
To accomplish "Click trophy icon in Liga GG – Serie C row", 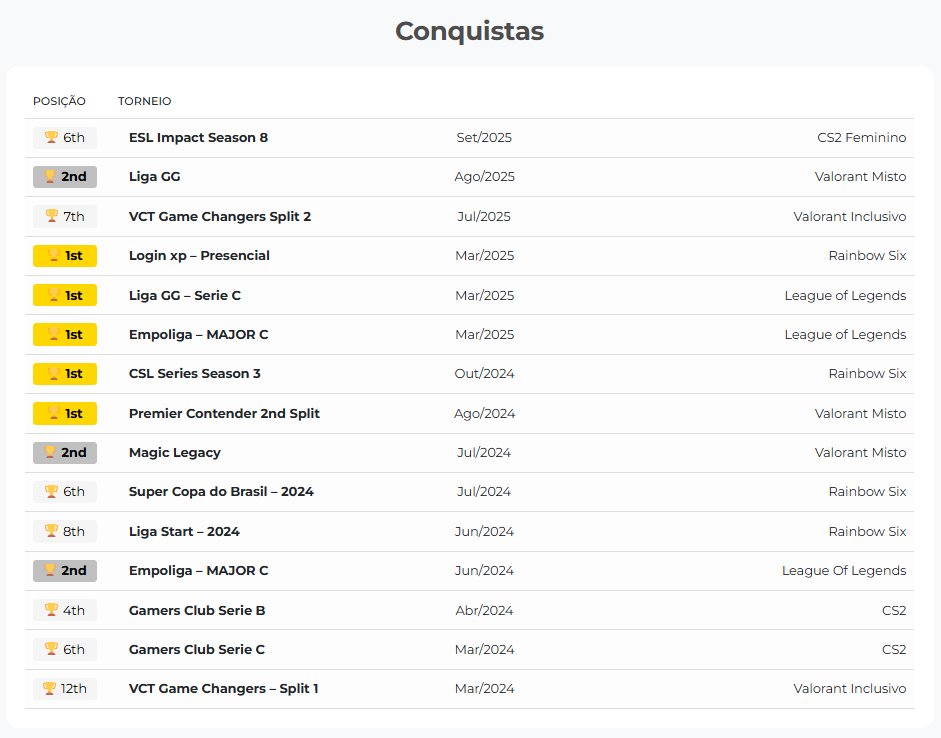I will coord(54,295).
